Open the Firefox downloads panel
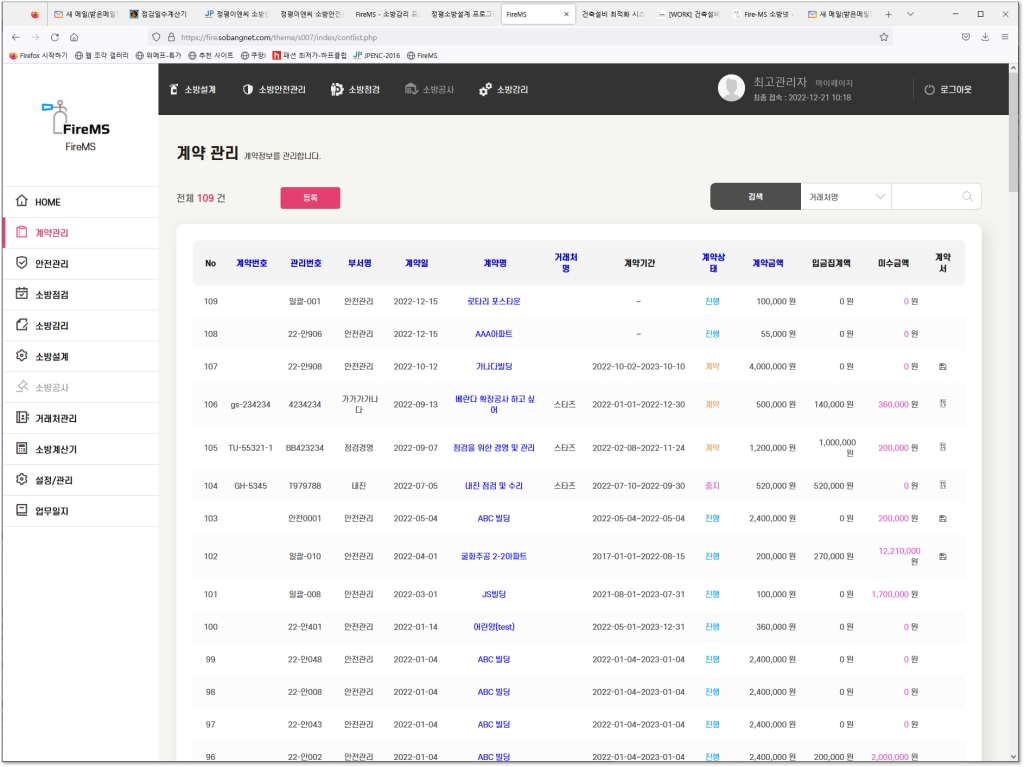Screen dimensions: 1024x767 click(x=986, y=37)
